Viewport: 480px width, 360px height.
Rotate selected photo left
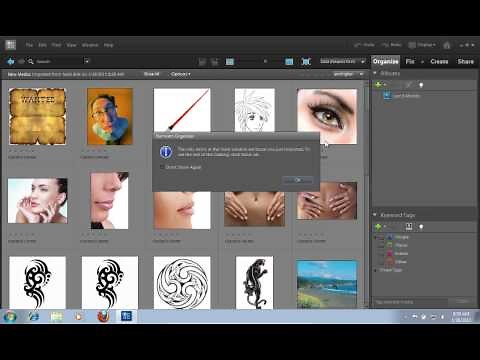(x=202, y=62)
